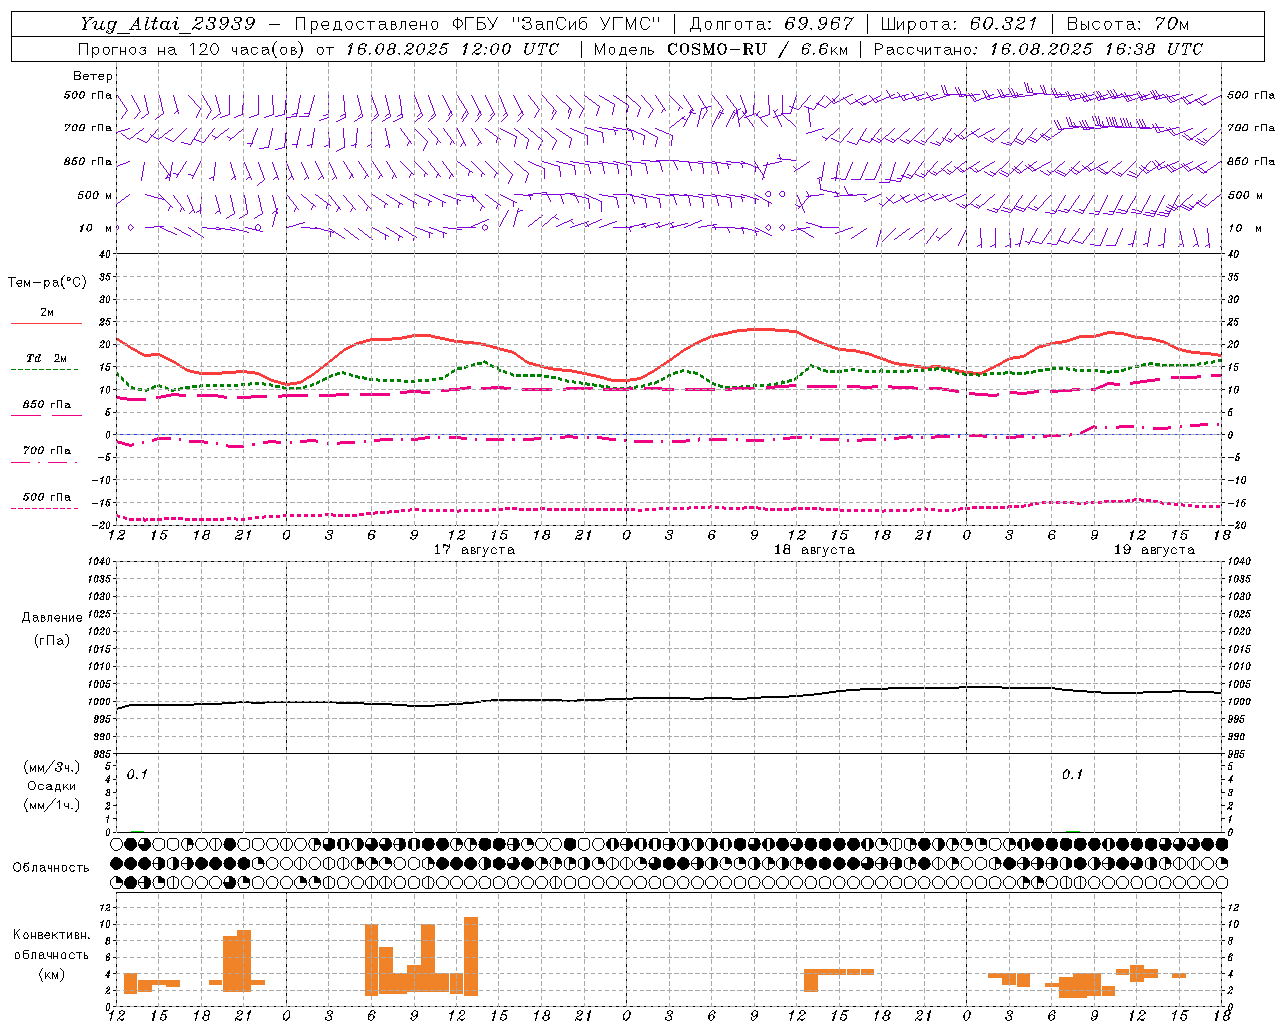The width and height of the screenshot is (1280, 1024).
Task: Click the Рассчитано 16.08.2025 16:38 UTC timestamp
Action: click(x=1038, y=49)
